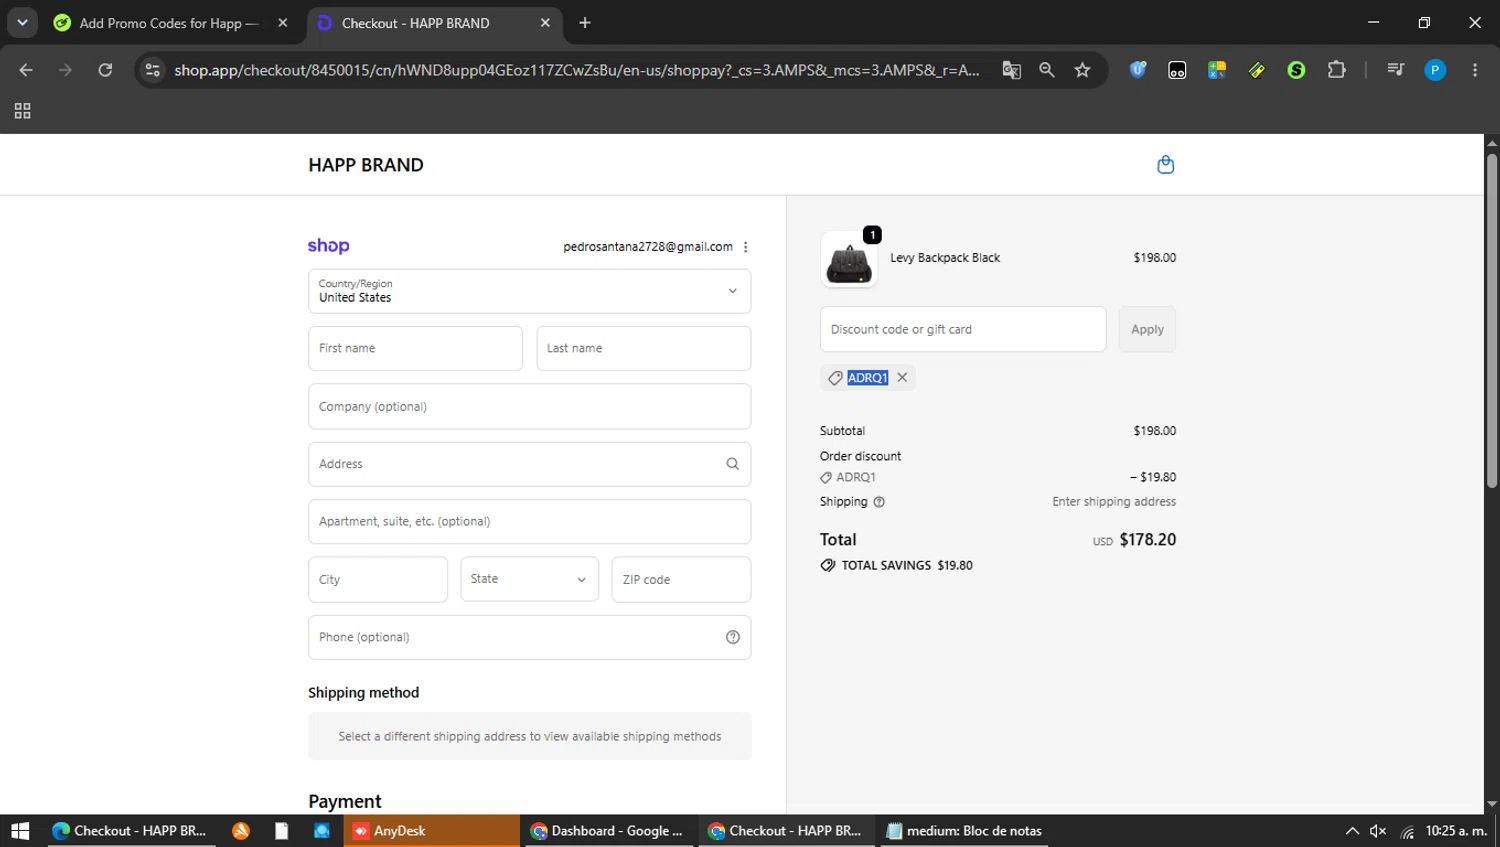Screen dimensions: 1500x847
Task: Click the pedrosantana2728@gmail.com email
Action: (648, 247)
